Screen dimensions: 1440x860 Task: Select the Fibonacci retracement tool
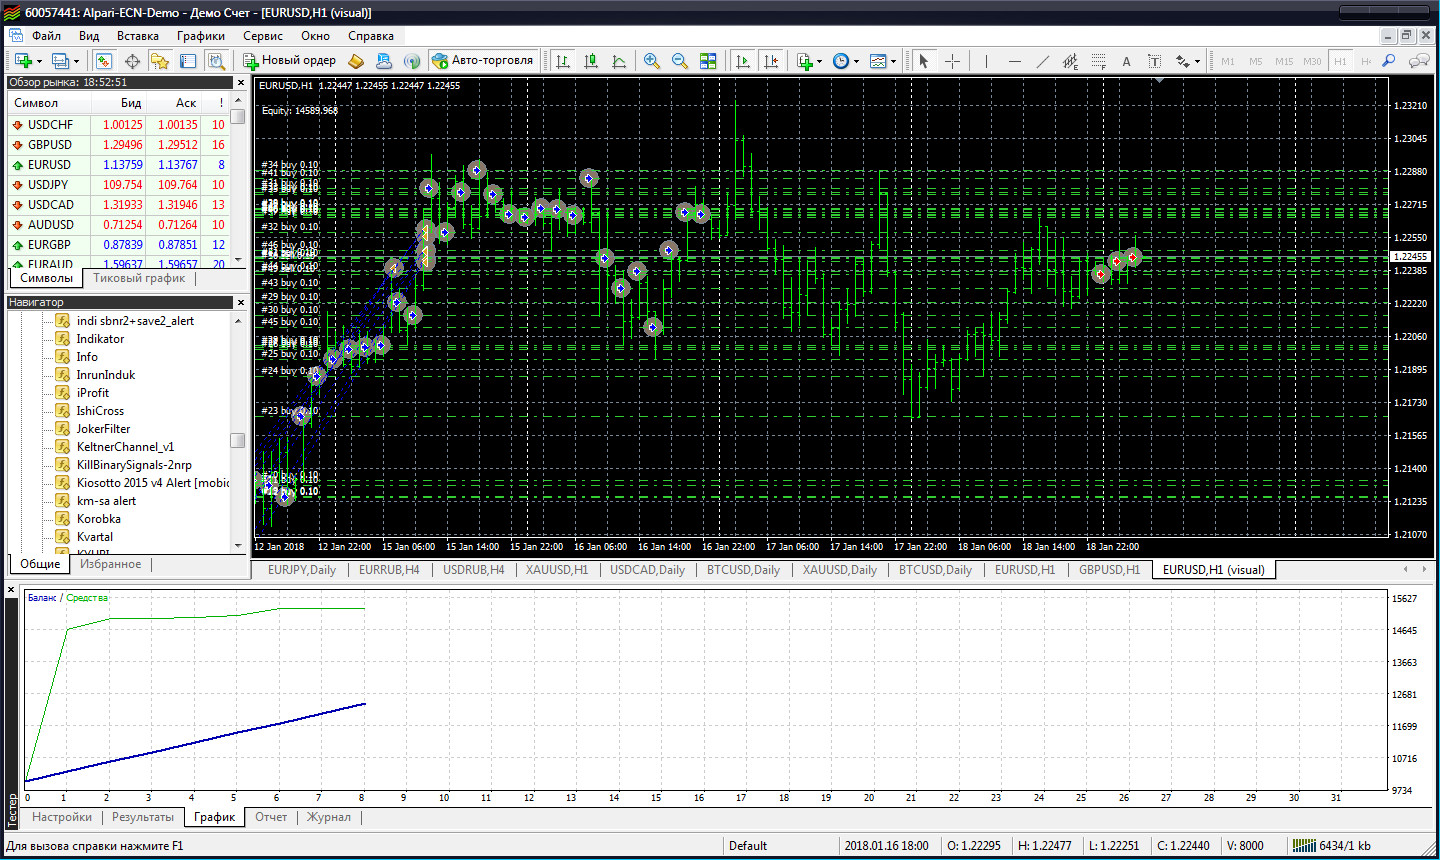1098,61
